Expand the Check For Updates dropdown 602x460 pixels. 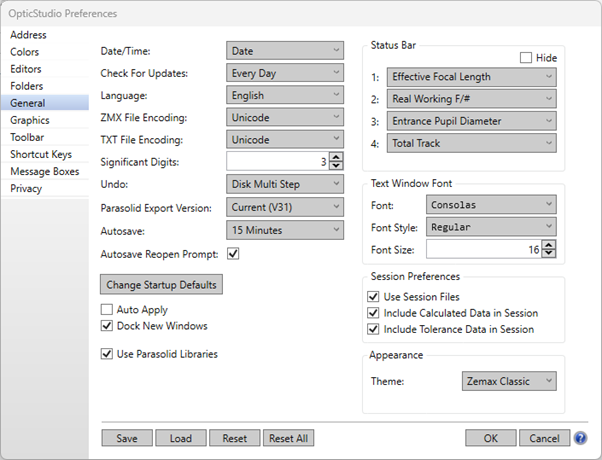click(x=284, y=73)
